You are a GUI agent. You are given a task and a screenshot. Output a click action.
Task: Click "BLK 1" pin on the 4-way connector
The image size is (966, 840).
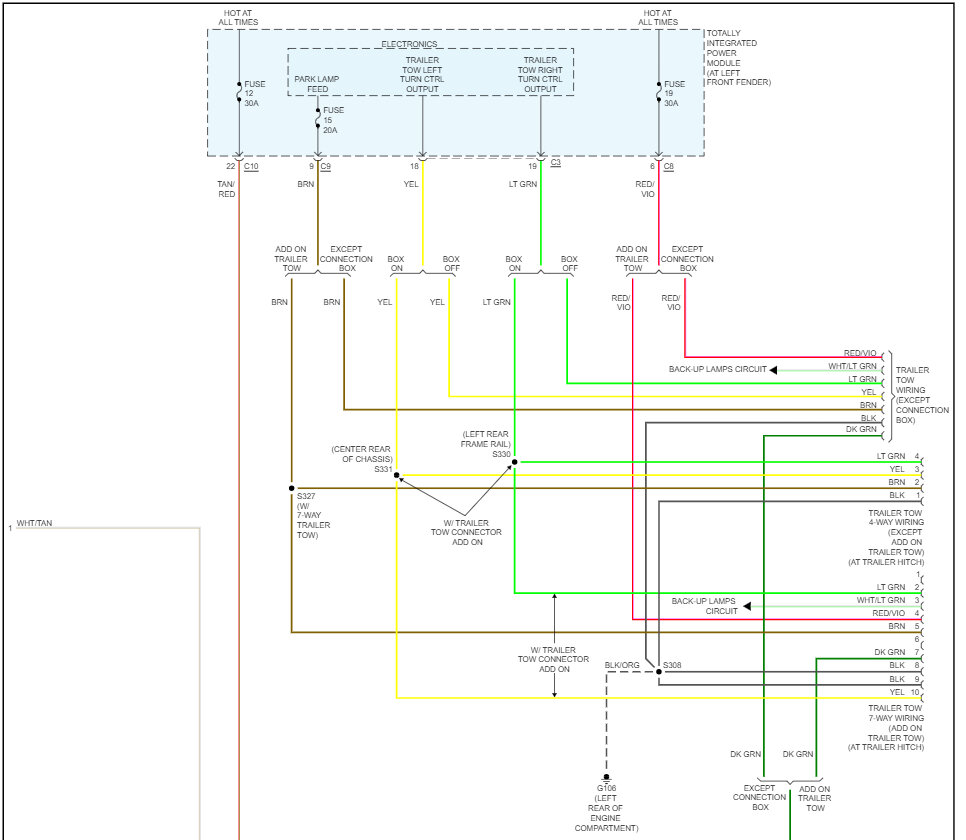904,495
